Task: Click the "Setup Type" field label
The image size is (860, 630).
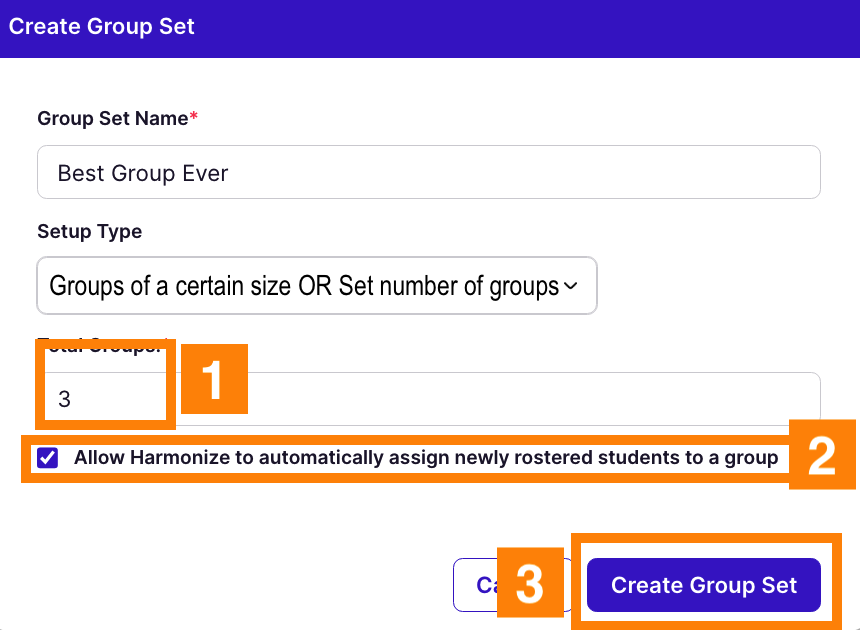Action: (x=90, y=231)
